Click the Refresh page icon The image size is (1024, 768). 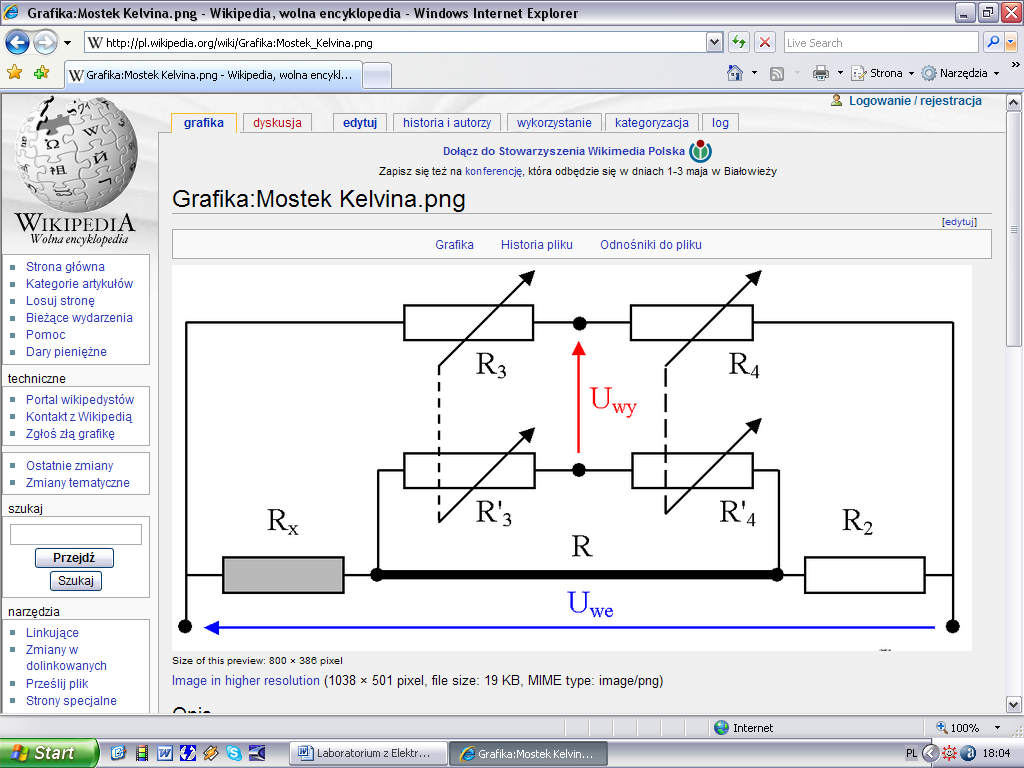[739, 43]
